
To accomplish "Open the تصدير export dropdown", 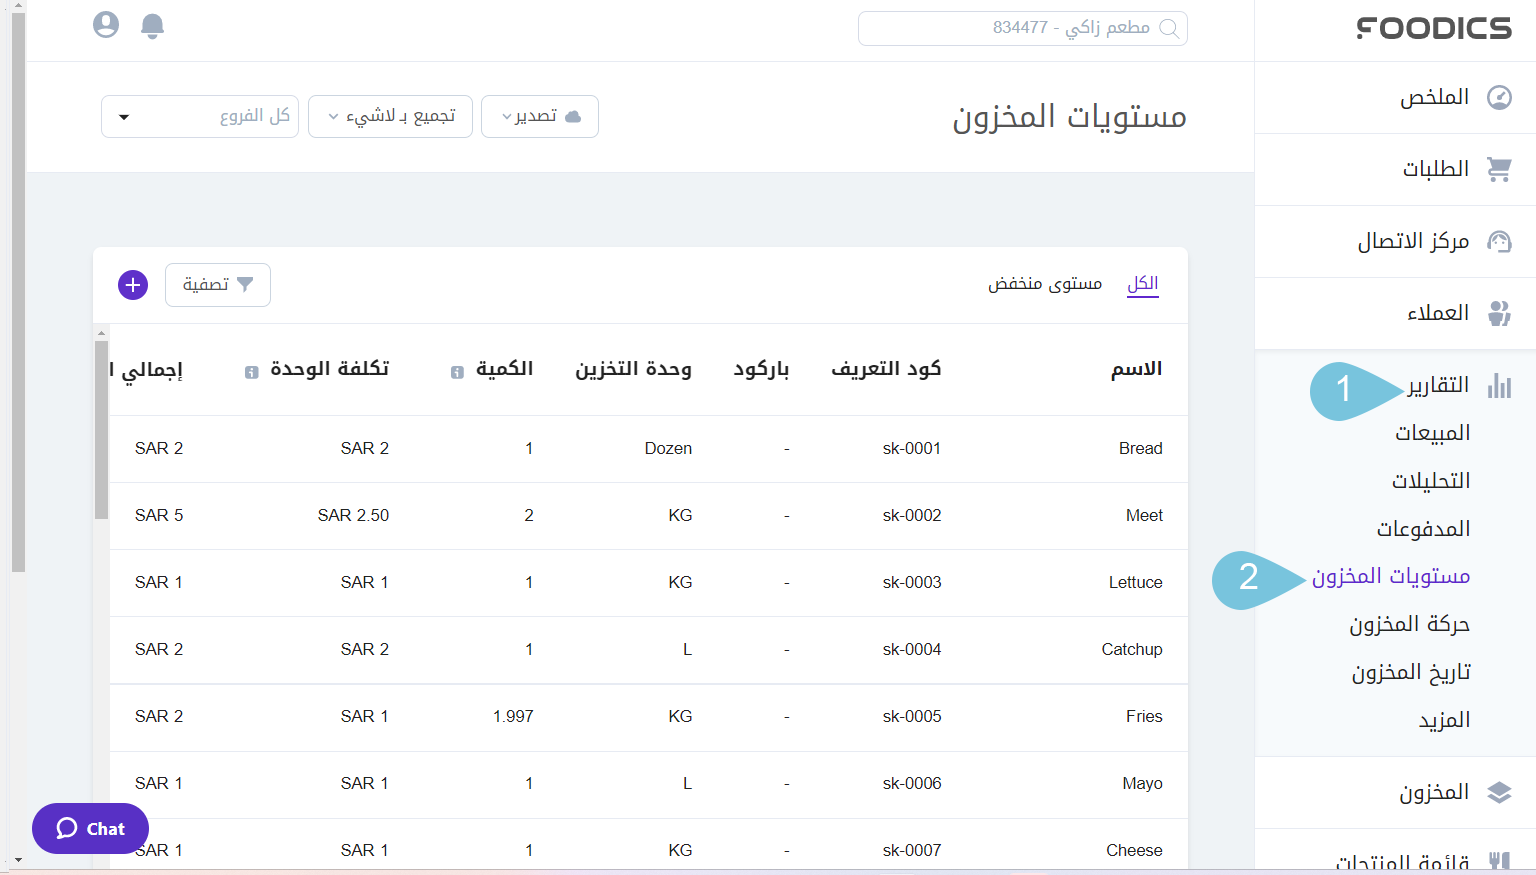I will click(540, 117).
